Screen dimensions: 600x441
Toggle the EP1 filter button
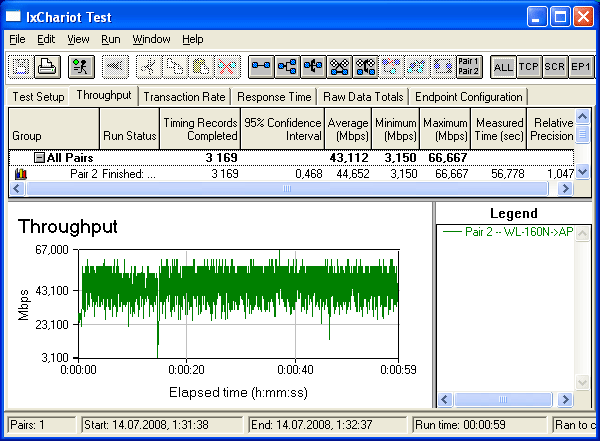pyautogui.click(x=581, y=67)
